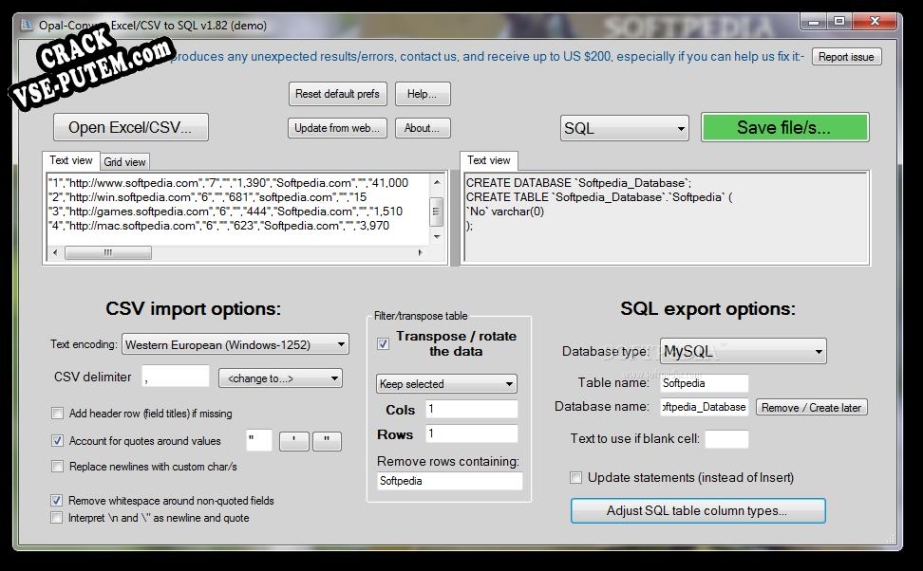Open the About... dialog
The height and width of the screenshot is (571, 923).
pos(422,128)
